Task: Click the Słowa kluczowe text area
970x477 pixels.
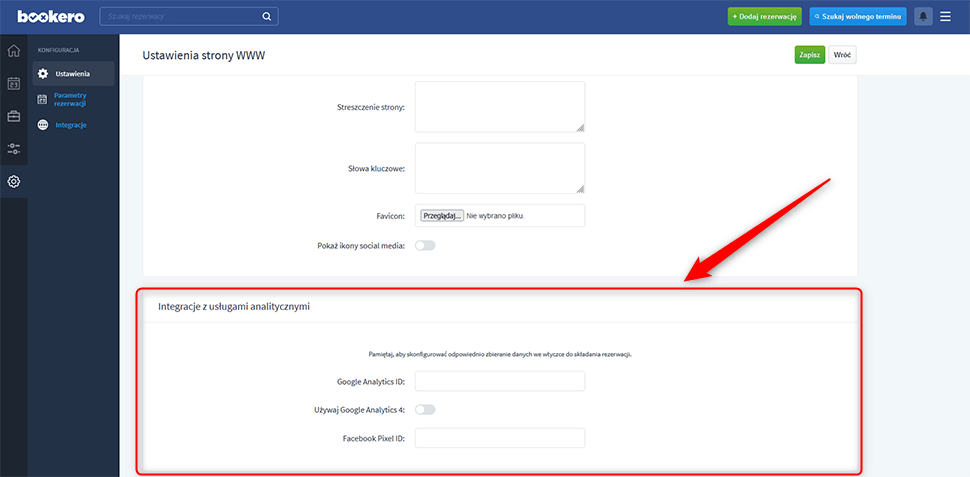Action: (500, 168)
